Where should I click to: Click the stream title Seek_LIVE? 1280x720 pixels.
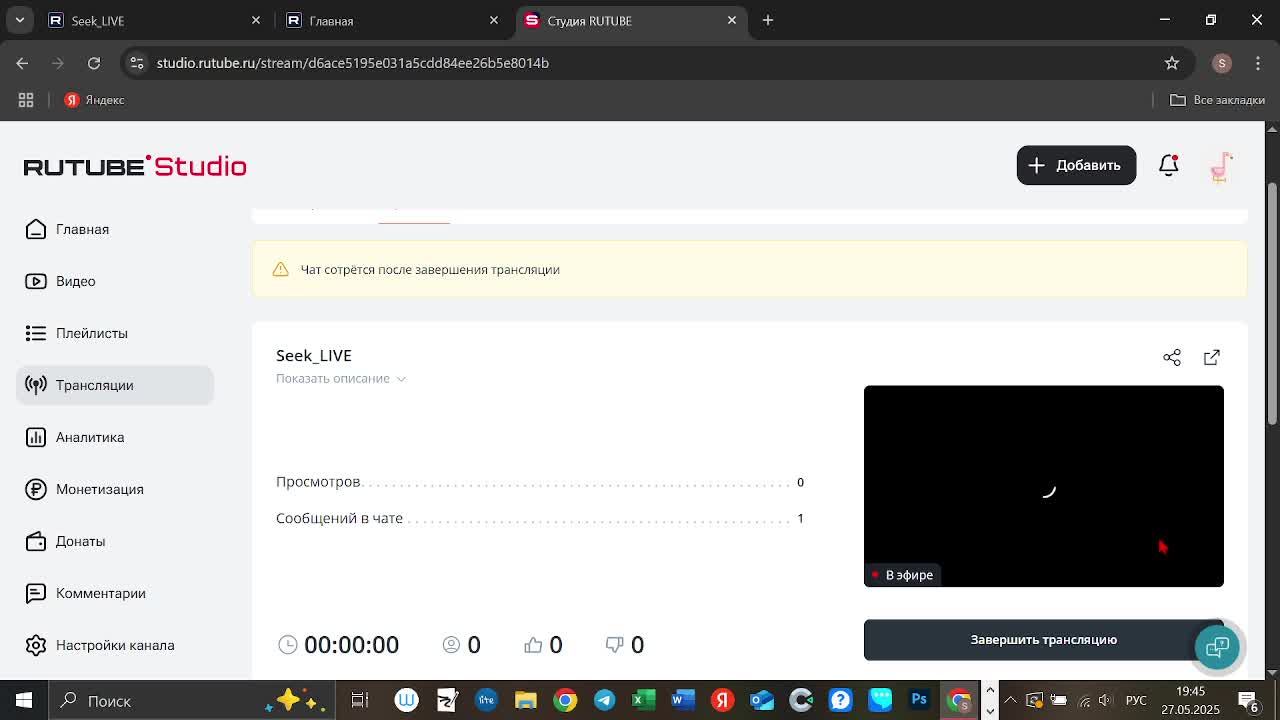coord(314,355)
